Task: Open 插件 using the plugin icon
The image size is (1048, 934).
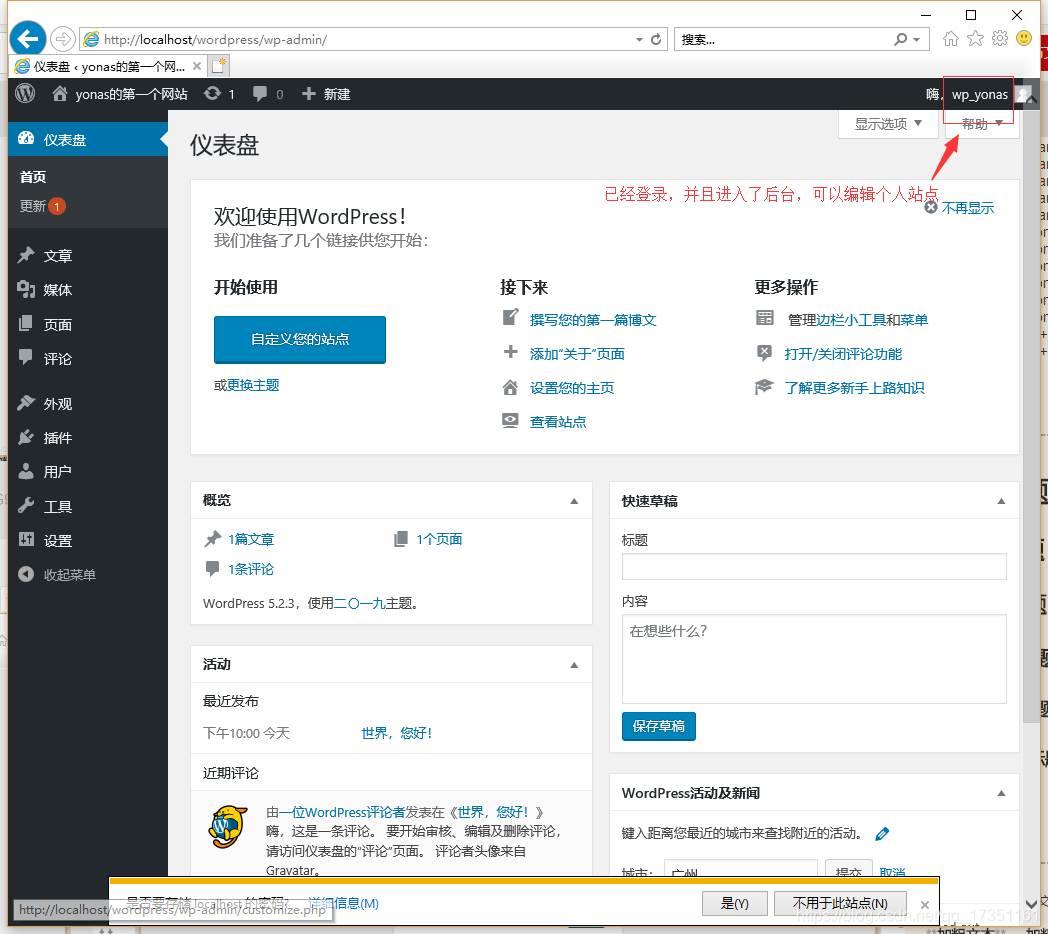Action: [25, 437]
